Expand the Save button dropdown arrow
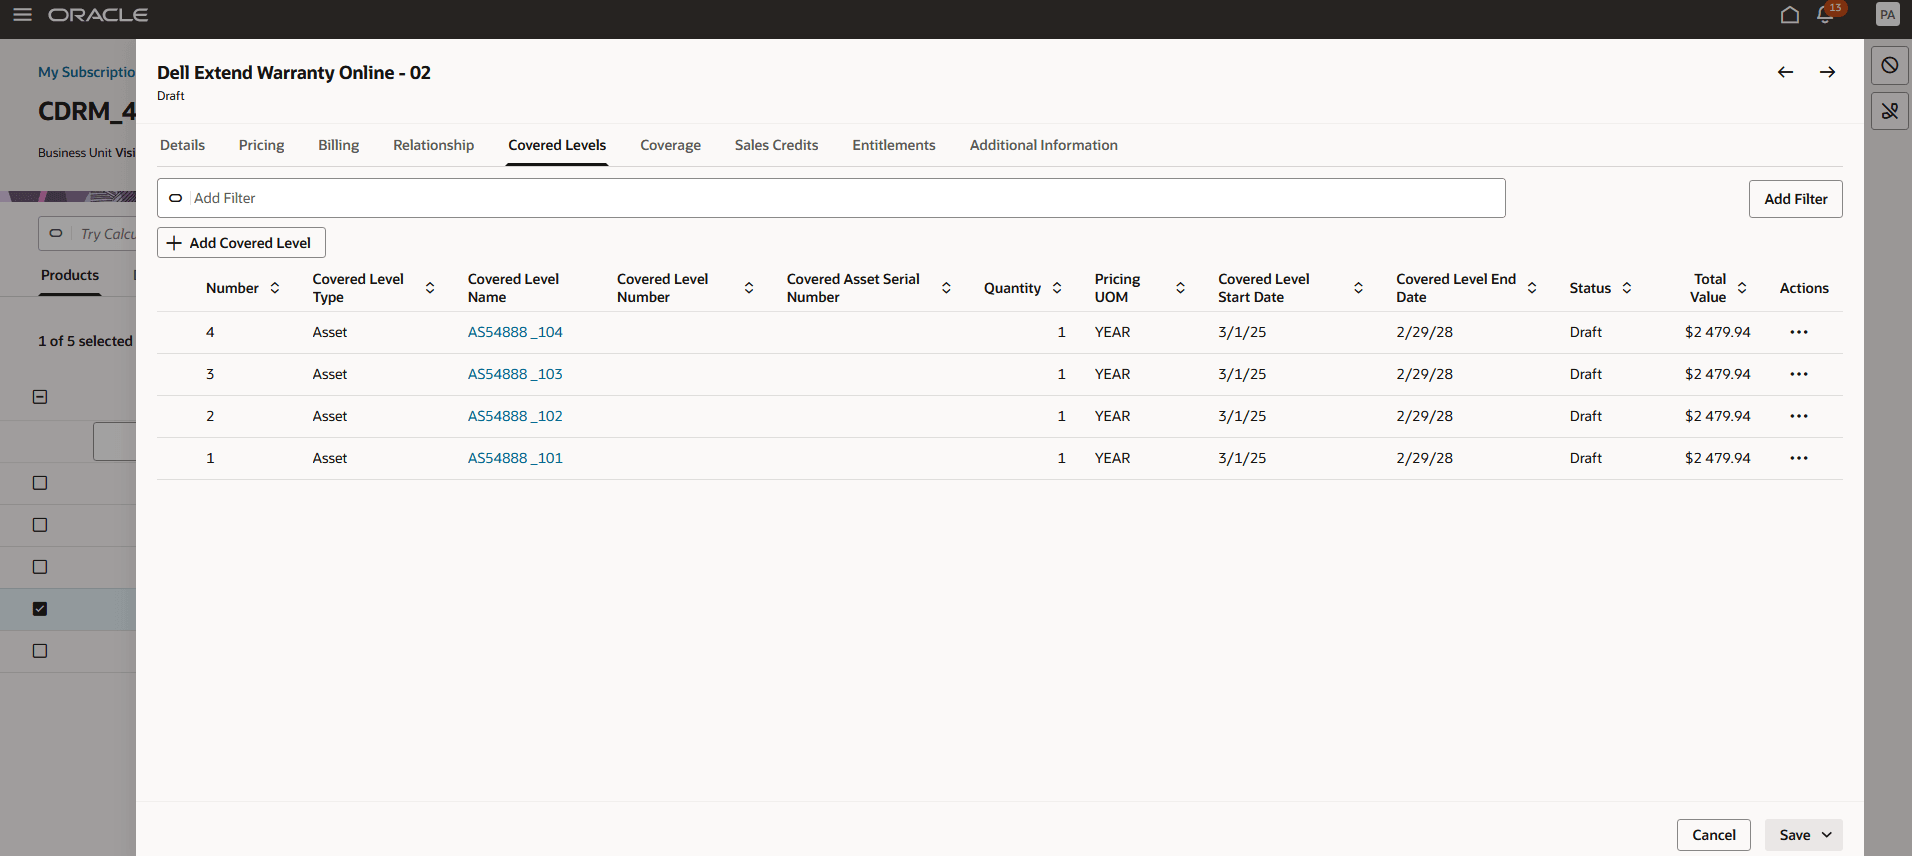Screen dimensions: 1912x856 pyautogui.click(x=1827, y=835)
